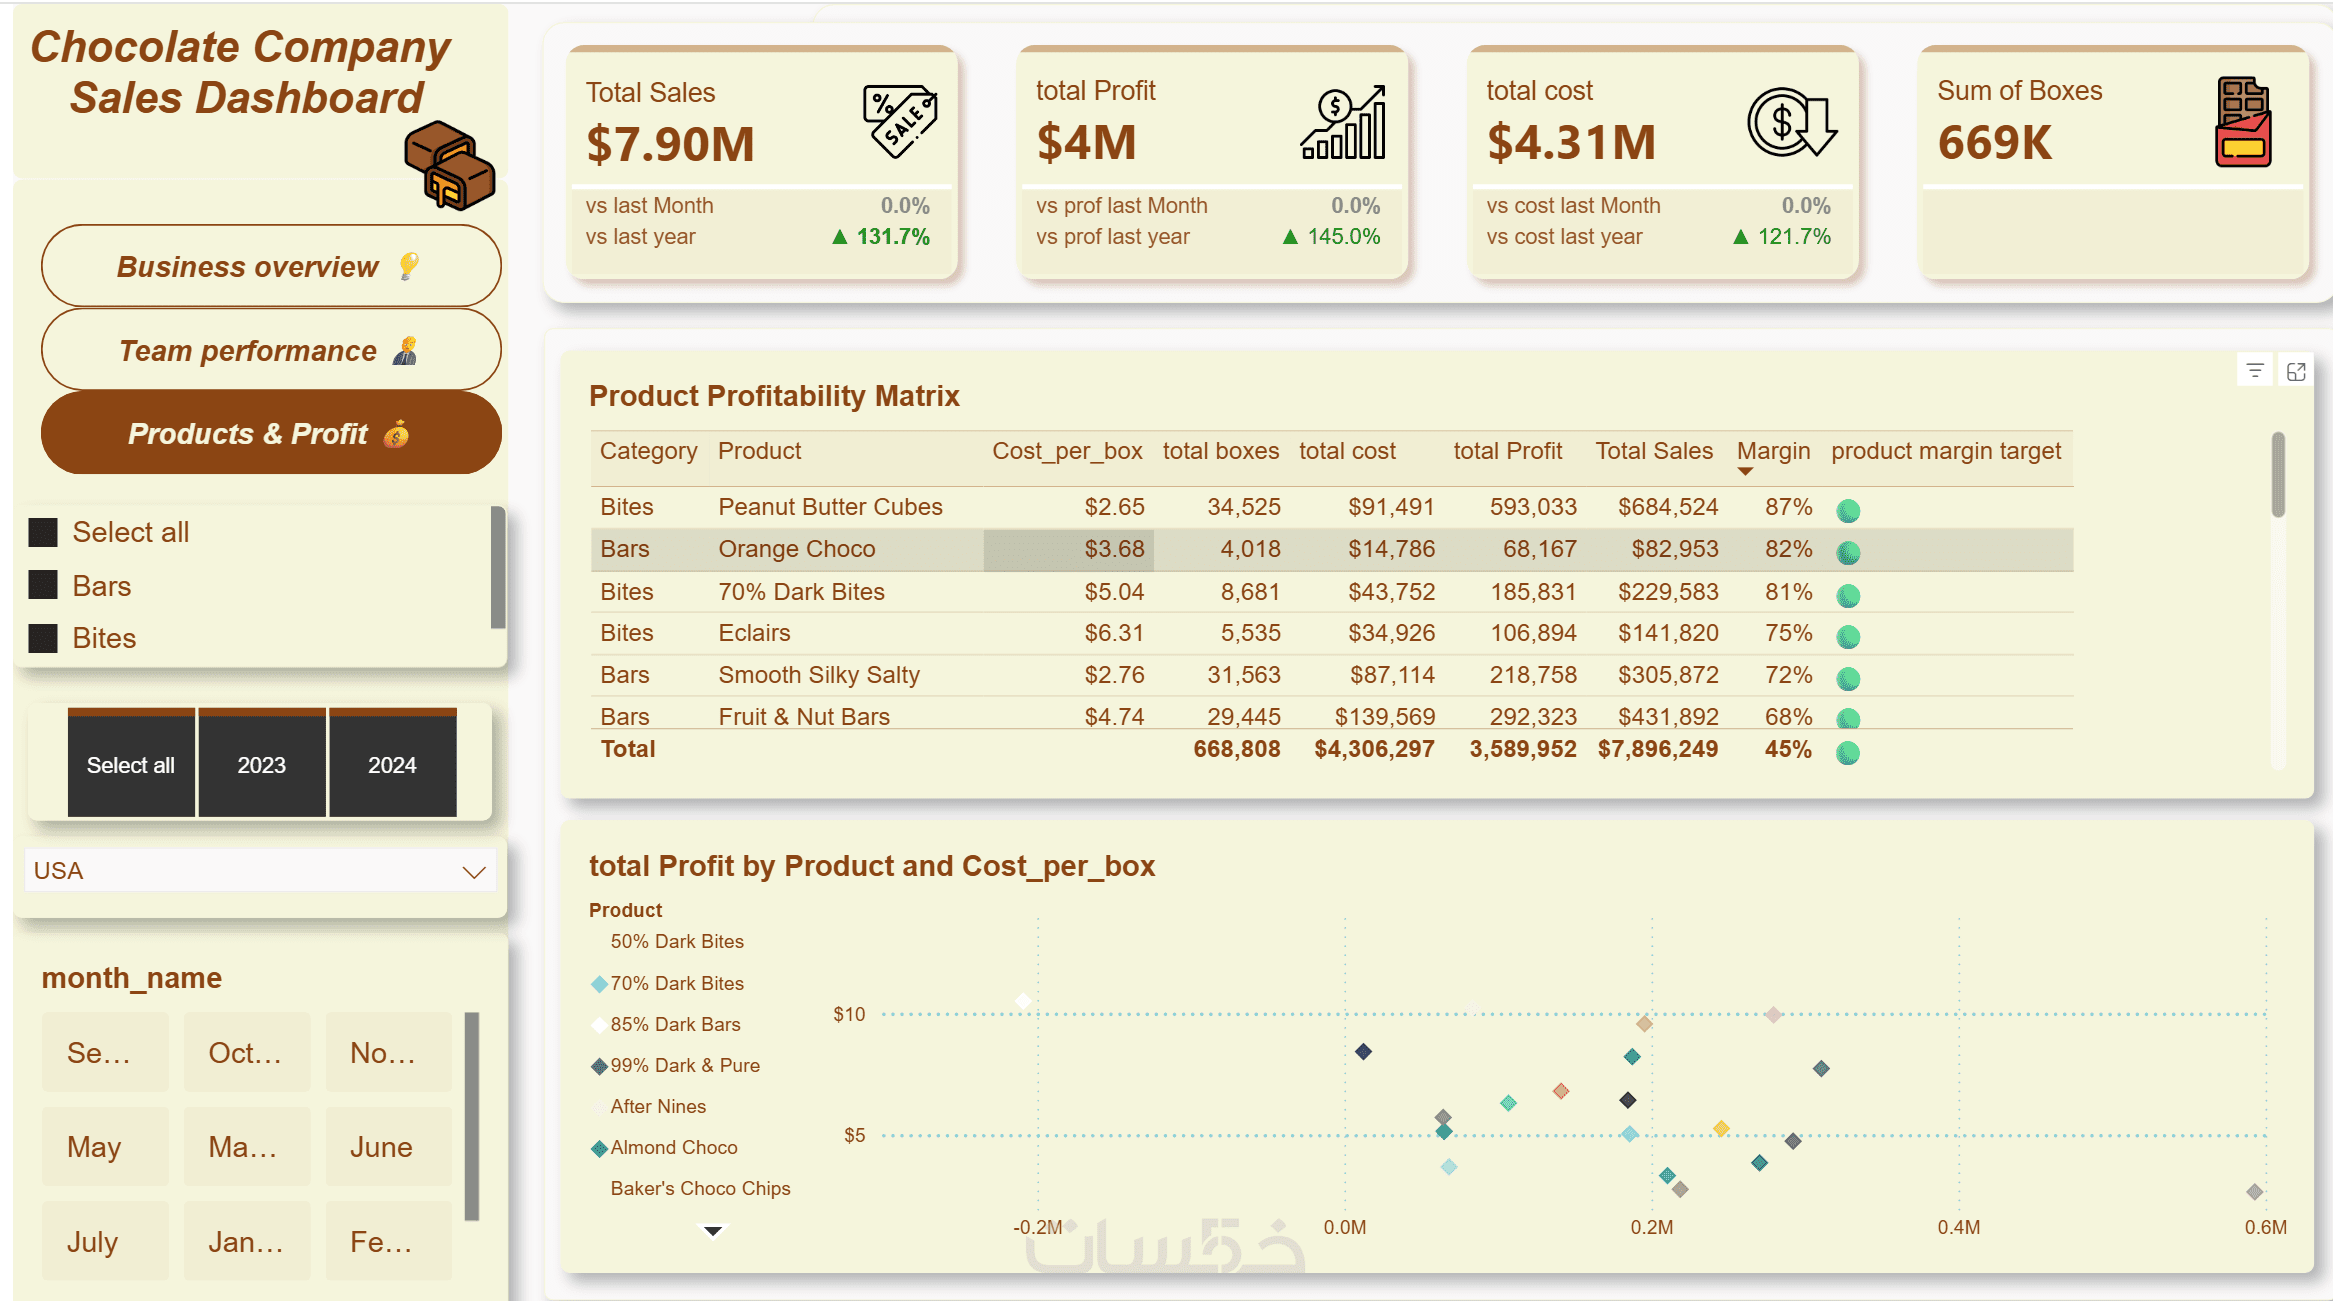The image size is (2333, 1301).
Task: Toggle the Select all category checkbox
Action: click(43, 532)
